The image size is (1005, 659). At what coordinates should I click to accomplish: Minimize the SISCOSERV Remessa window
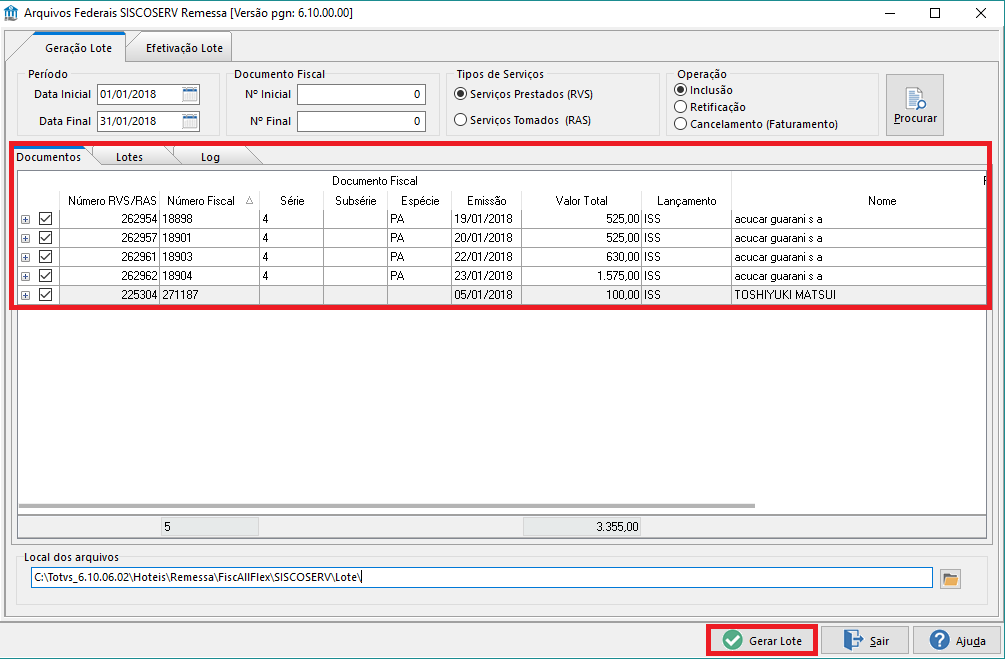pos(890,13)
